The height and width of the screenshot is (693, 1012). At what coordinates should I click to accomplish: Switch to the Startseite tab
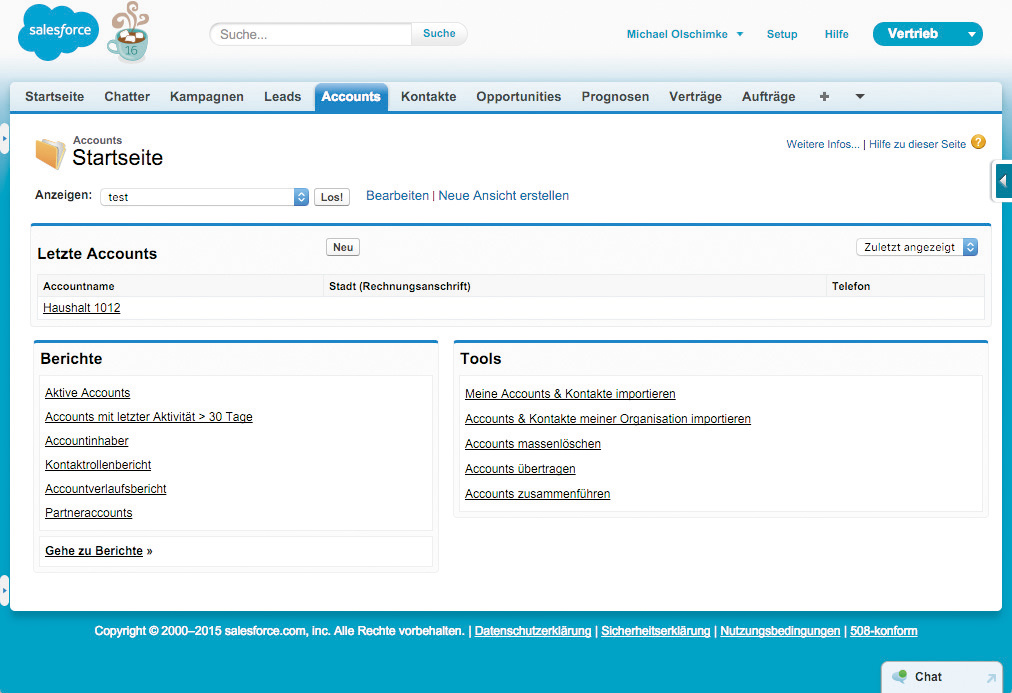pos(54,96)
